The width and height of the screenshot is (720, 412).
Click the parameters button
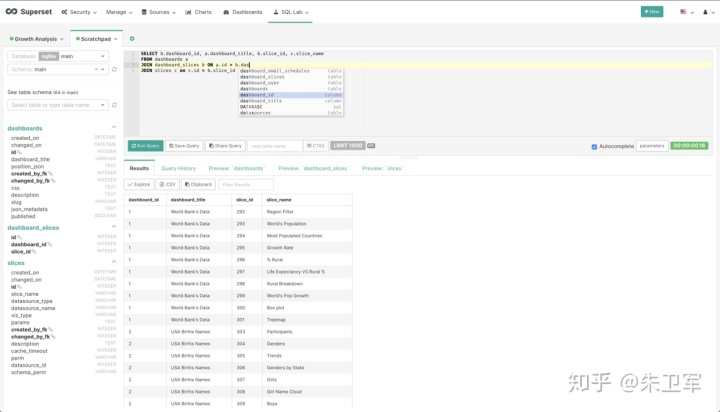(x=652, y=146)
